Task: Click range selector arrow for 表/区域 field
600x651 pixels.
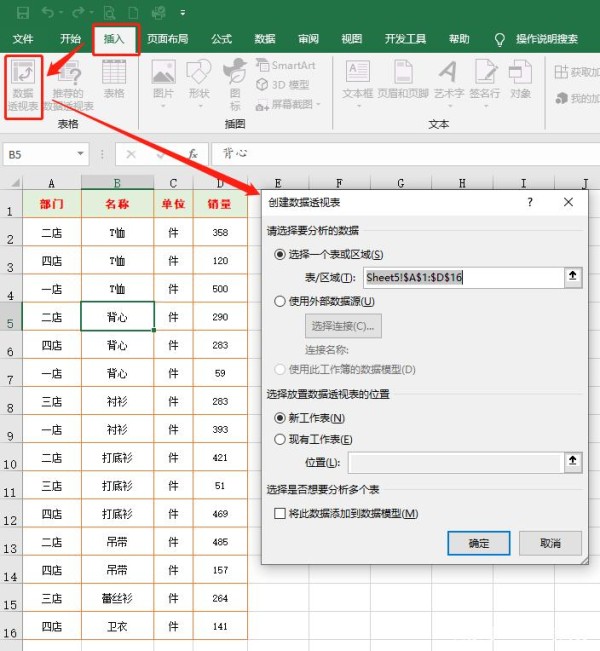Action: 573,277
